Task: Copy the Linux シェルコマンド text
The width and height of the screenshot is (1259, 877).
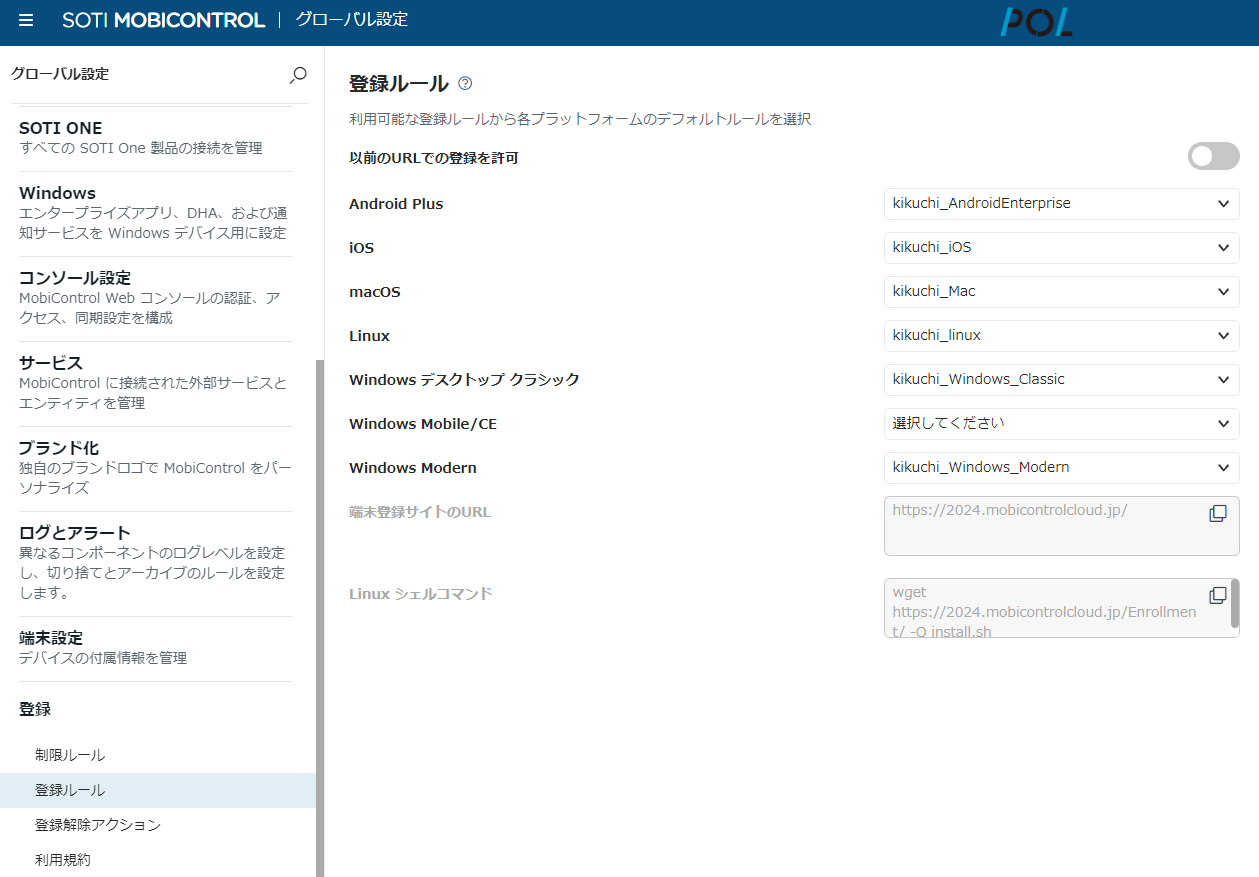Action: coord(1217,595)
